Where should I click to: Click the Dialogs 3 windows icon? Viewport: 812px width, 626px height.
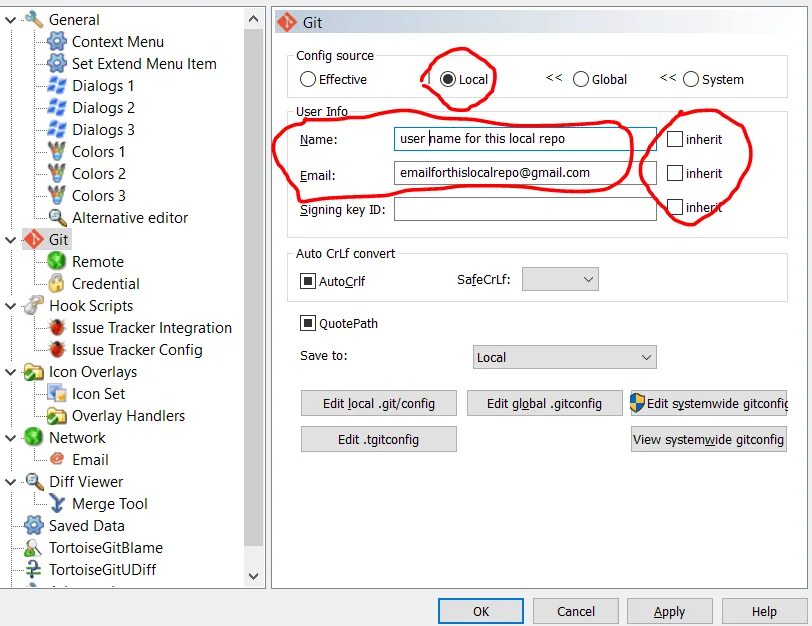(56, 129)
